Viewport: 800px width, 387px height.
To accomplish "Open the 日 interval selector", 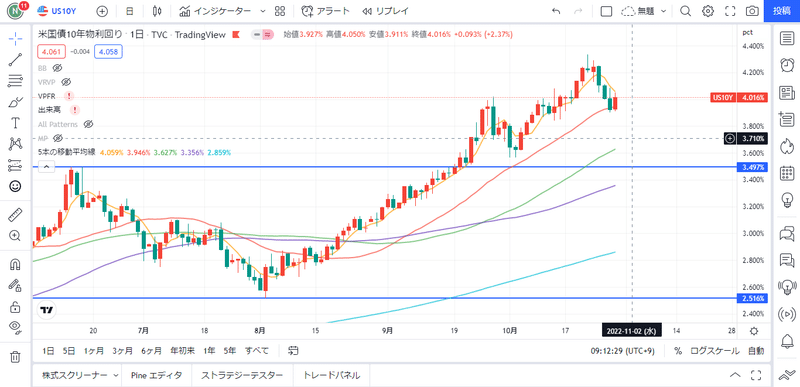I will pyautogui.click(x=130, y=11).
